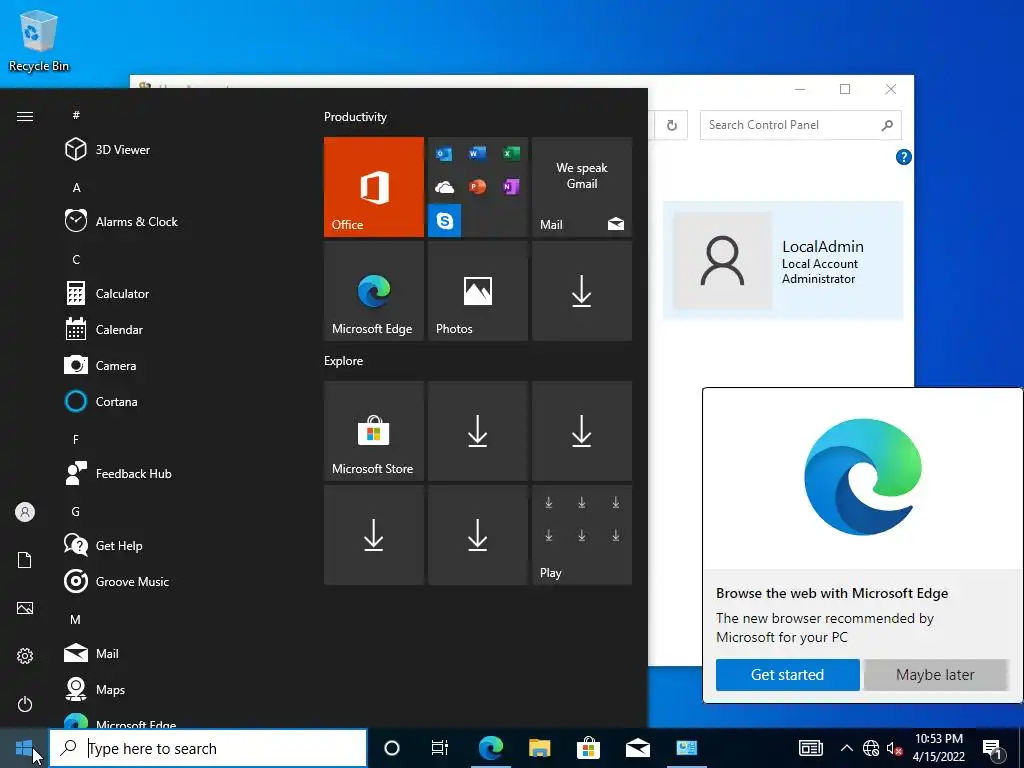Click the G letter group header
This screenshot has width=1024, height=768.
(x=76, y=511)
